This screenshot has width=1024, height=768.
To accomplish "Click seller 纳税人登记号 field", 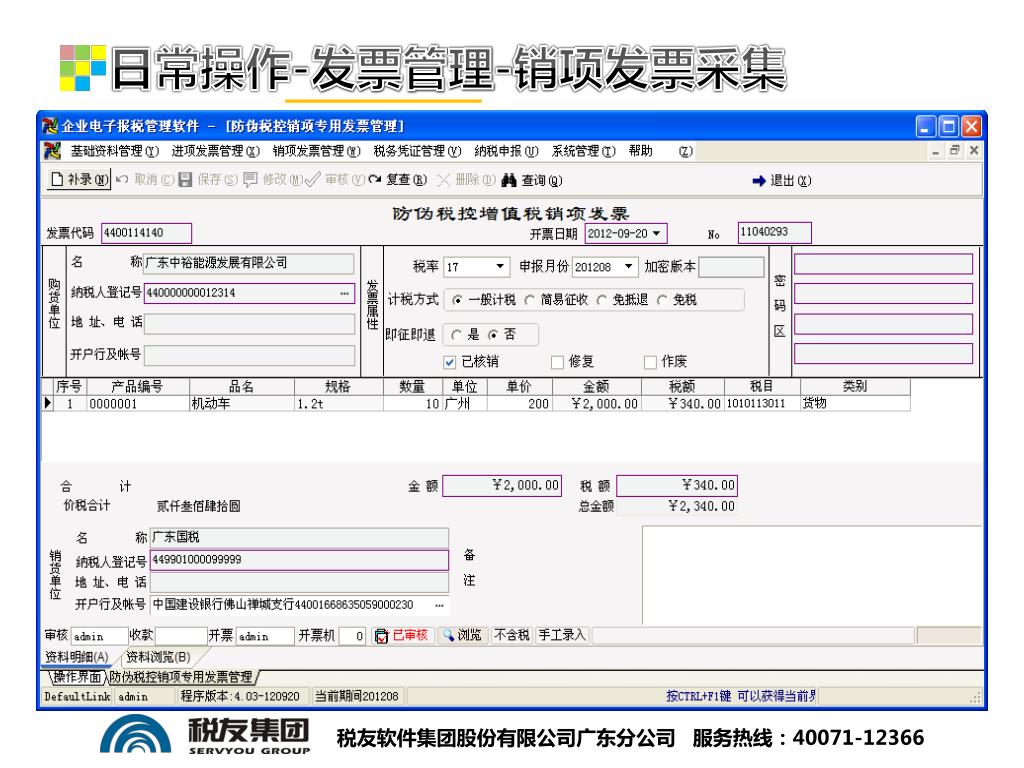I will click(300, 560).
